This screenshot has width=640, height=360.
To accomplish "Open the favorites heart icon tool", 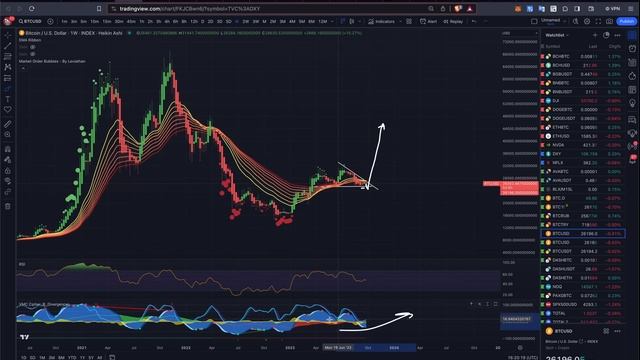I will 7,109.
